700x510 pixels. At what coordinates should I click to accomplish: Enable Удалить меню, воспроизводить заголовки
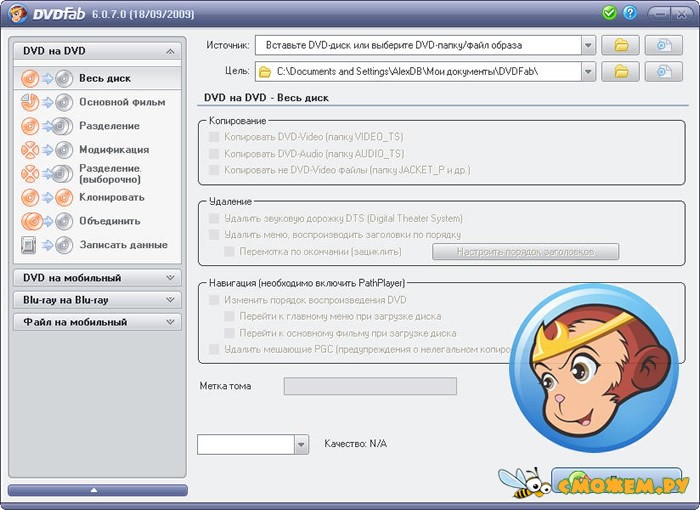coord(214,235)
